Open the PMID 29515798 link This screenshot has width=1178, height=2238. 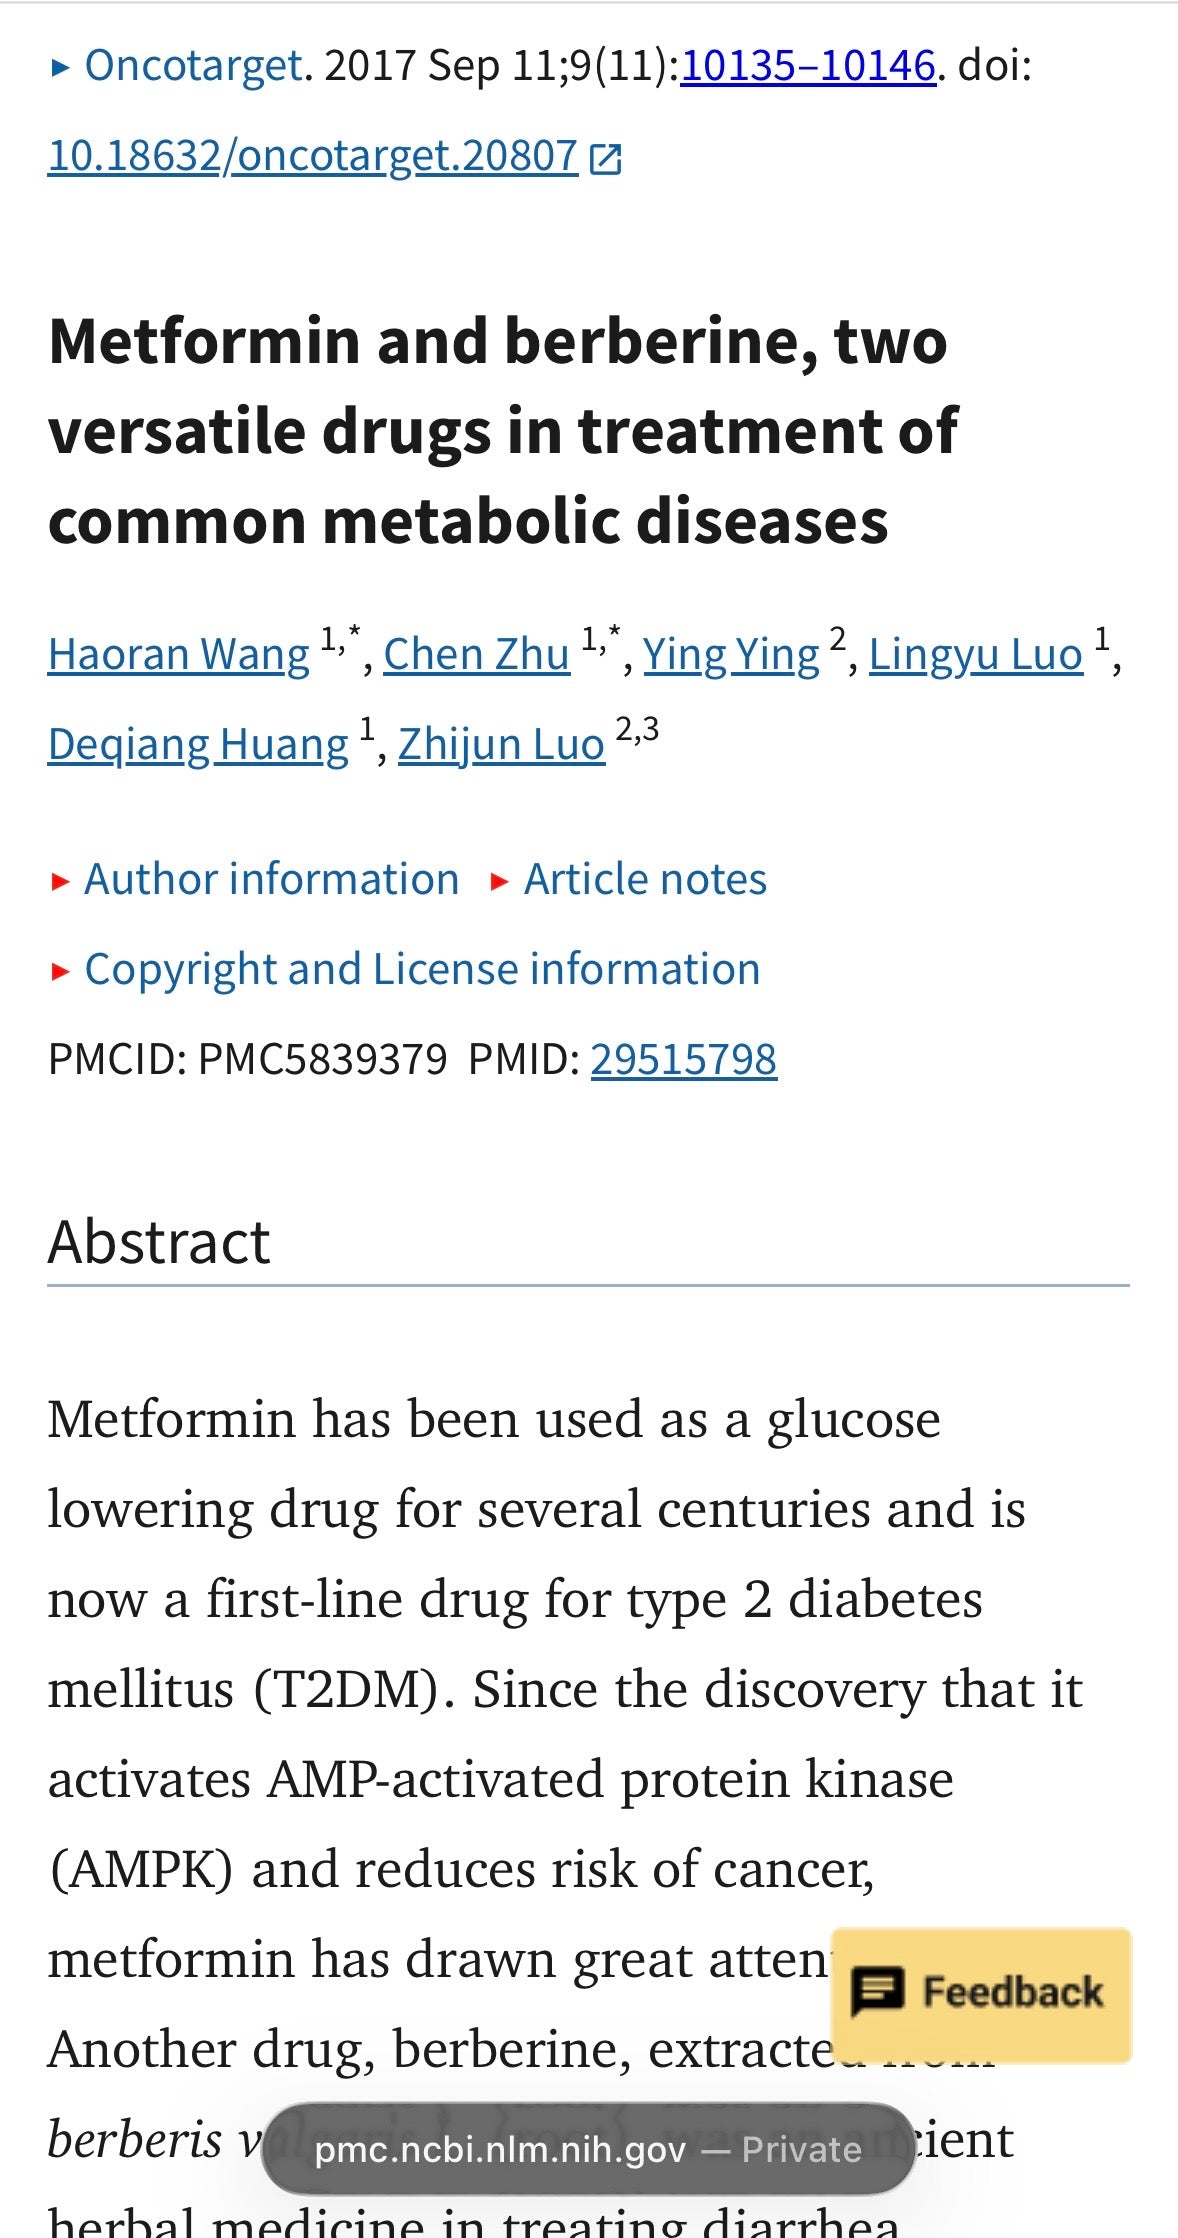(684, 1059)
